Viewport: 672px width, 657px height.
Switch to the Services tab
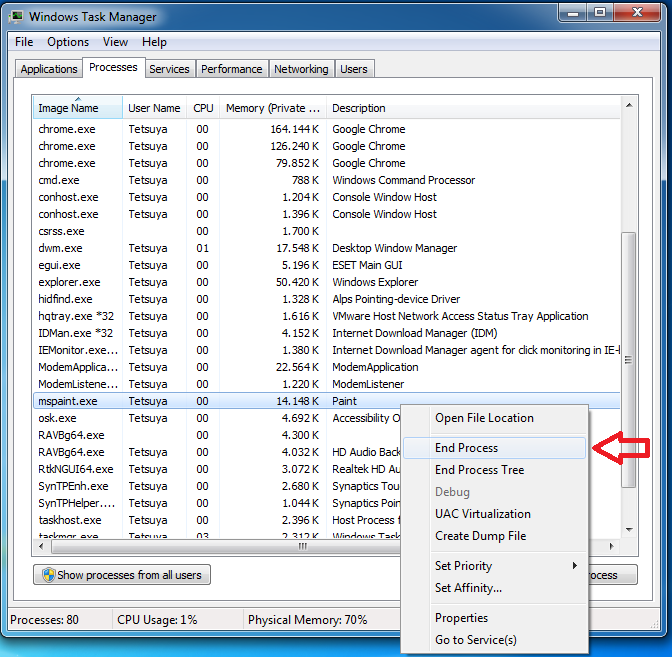169,69
